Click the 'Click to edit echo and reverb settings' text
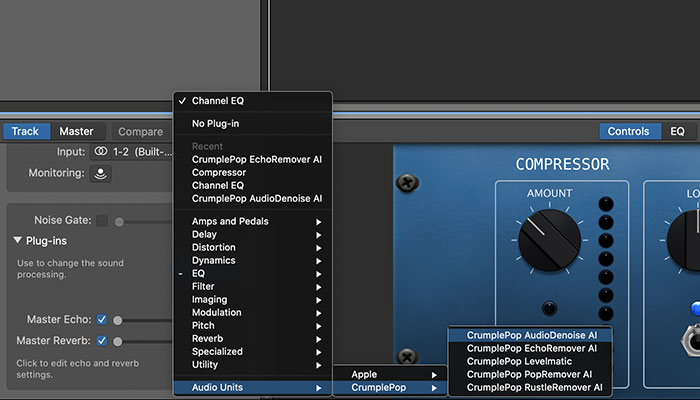700x400 pixels. point(78,369)
